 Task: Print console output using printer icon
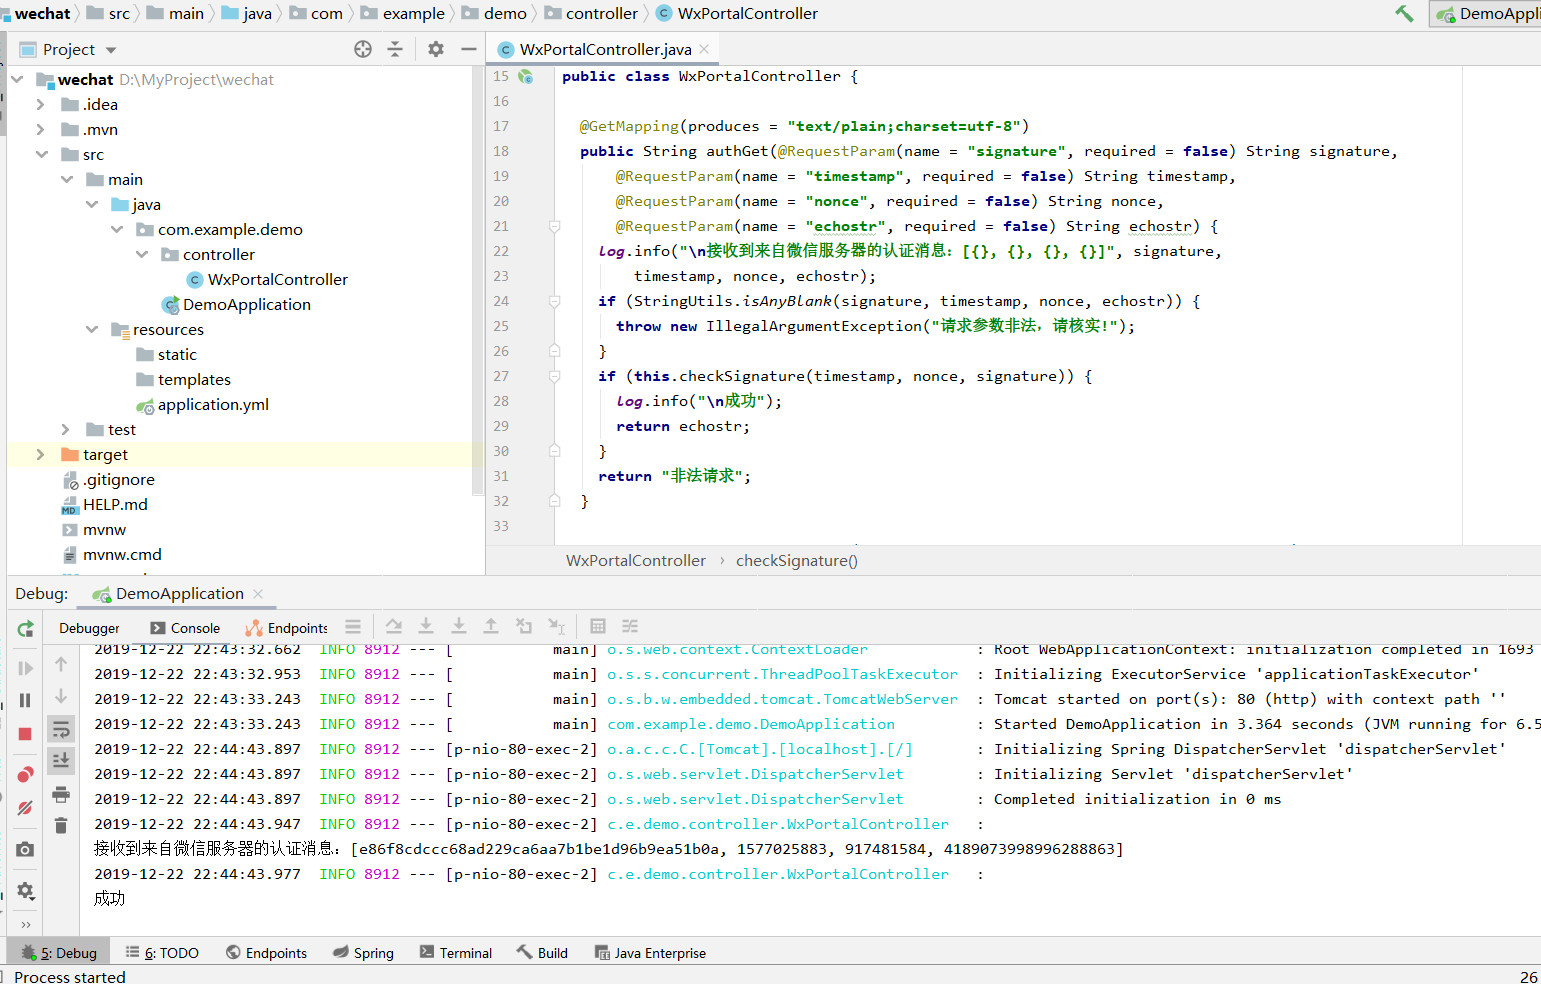click(61, 795)
